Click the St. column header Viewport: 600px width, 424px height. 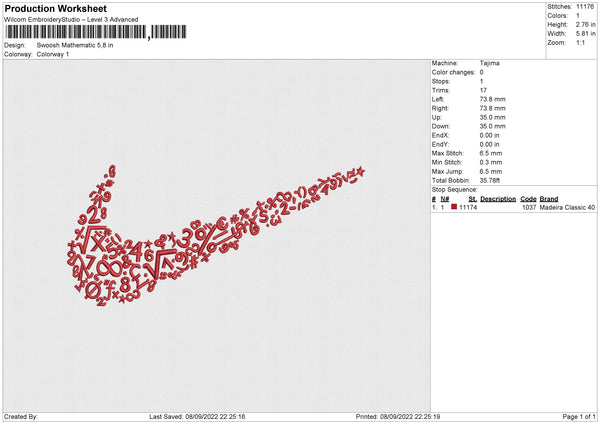pos(469,198)
